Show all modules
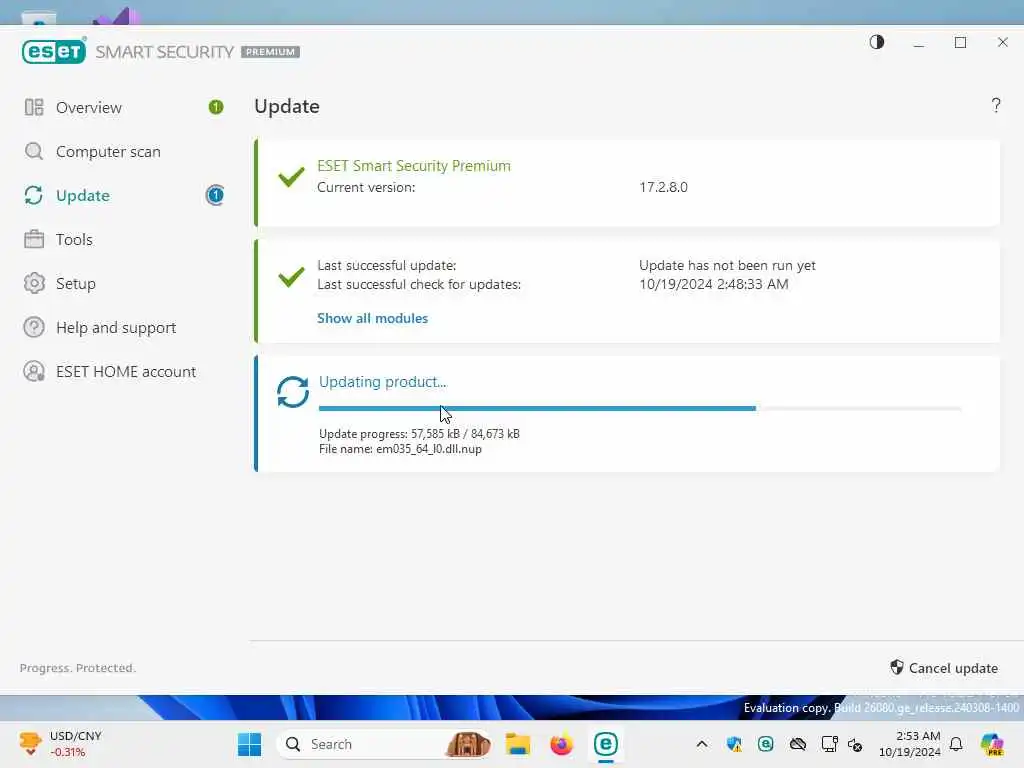The height and width of the screenshot is (768, 1024). (x=373, y=318)
